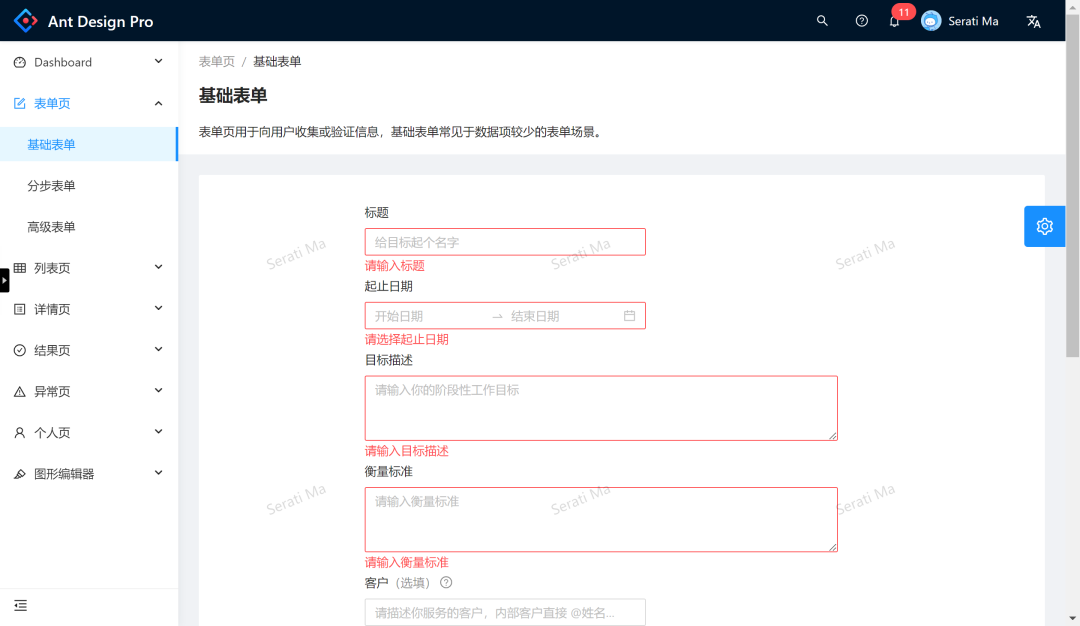Open the Dashboard menu label
Image resolution: width=1080 pixels, height=626 pixels.
63,62
